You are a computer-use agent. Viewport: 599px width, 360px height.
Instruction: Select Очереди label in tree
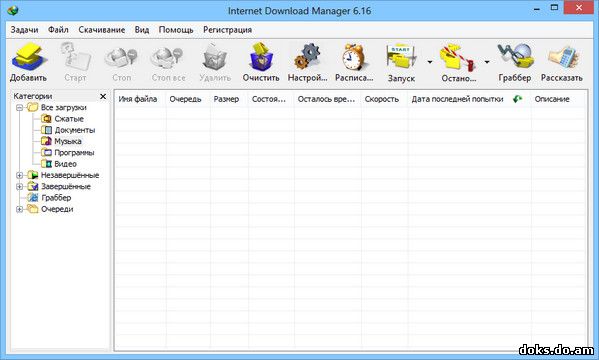click(x=57, y=209)
